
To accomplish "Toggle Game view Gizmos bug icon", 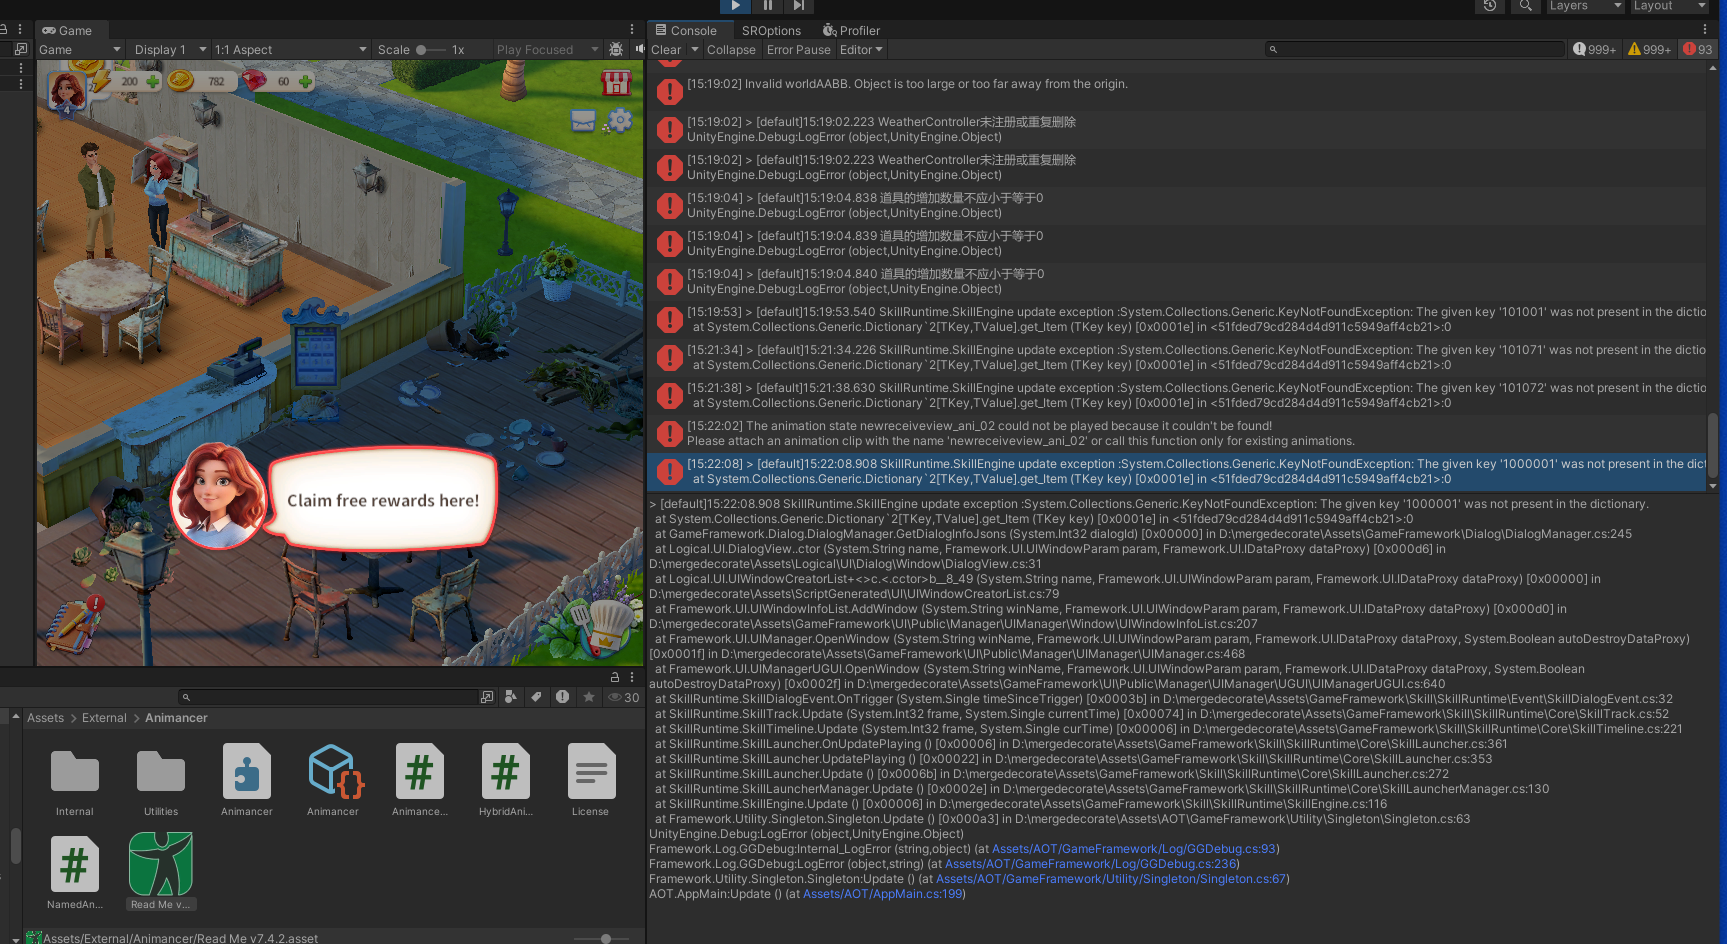I will tap(616, 49).
